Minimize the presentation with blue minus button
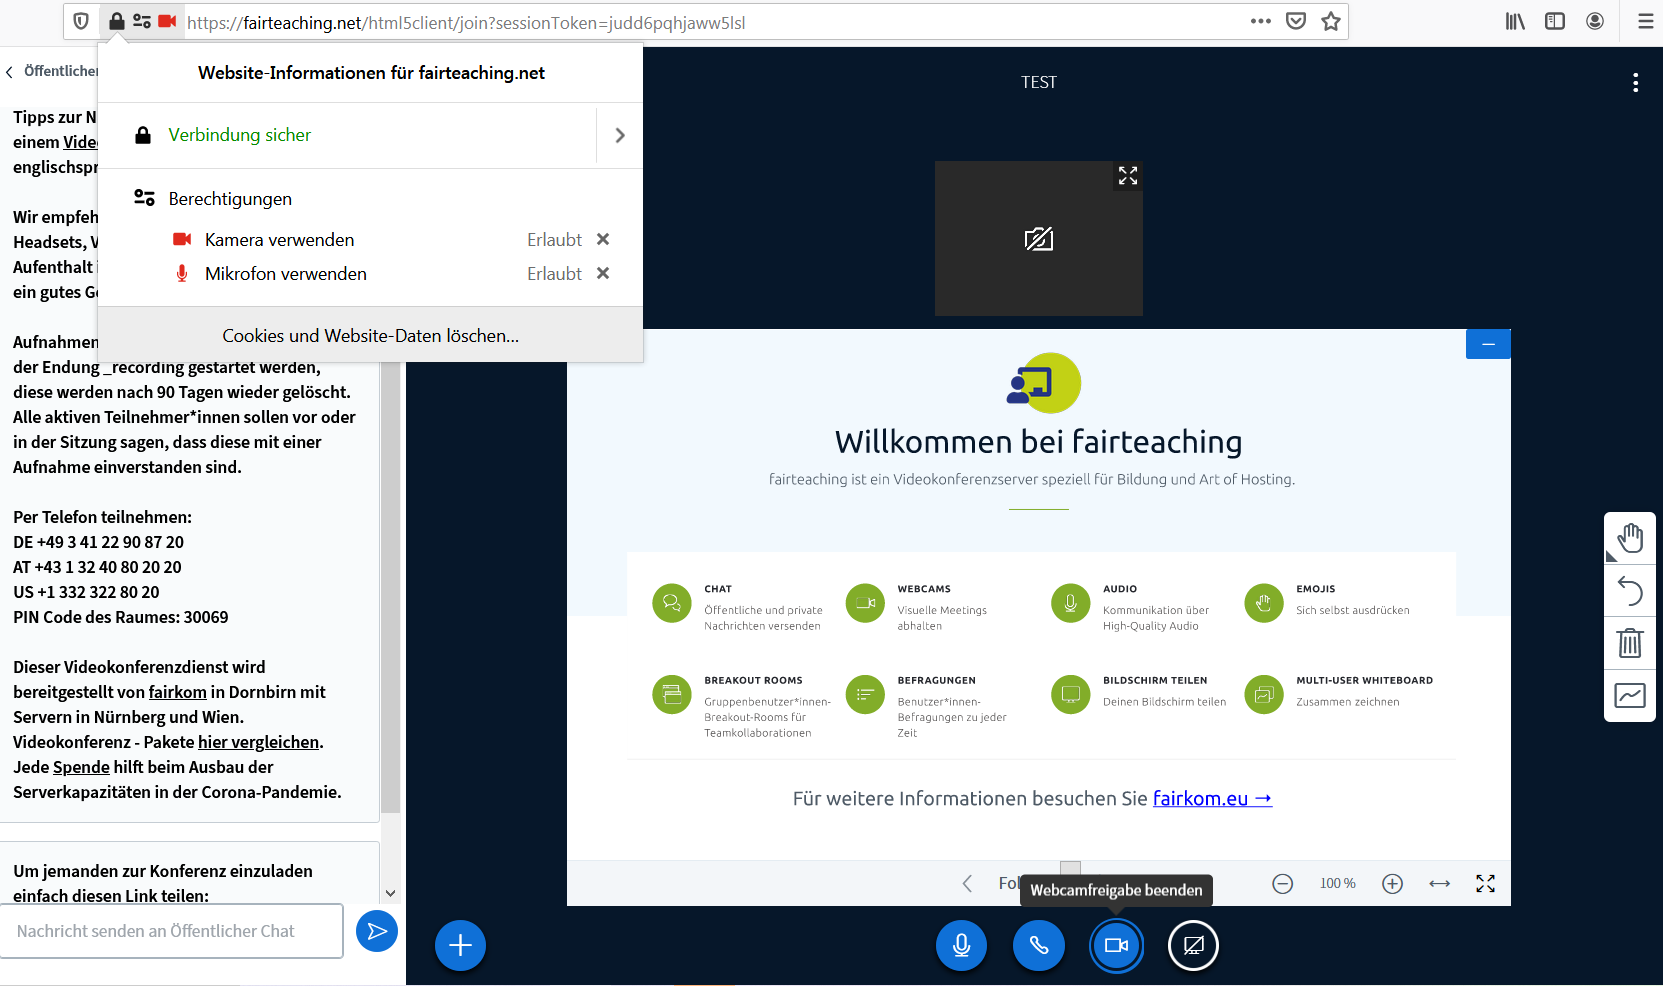The image size is (1663, 986). [x=1488, y=344]
